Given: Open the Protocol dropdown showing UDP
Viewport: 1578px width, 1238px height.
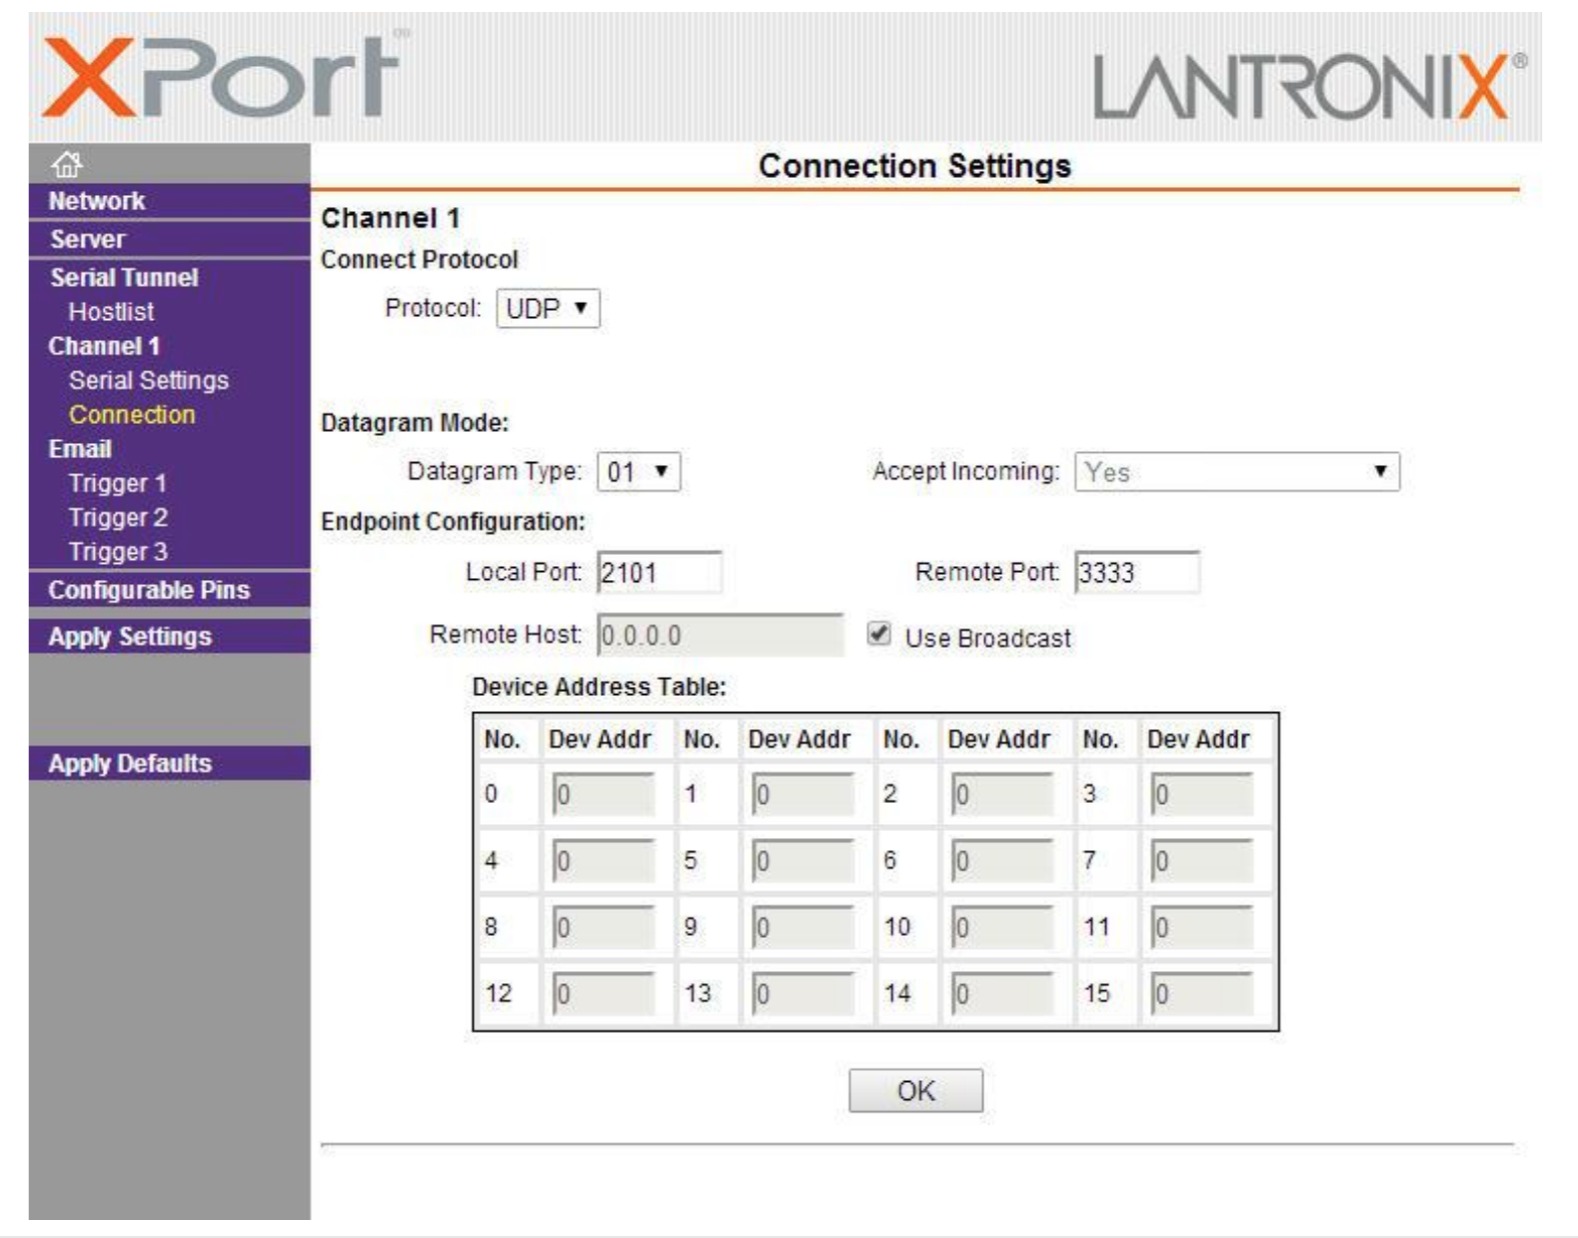Looking at the screenshot, I should (x=548, y=308).
